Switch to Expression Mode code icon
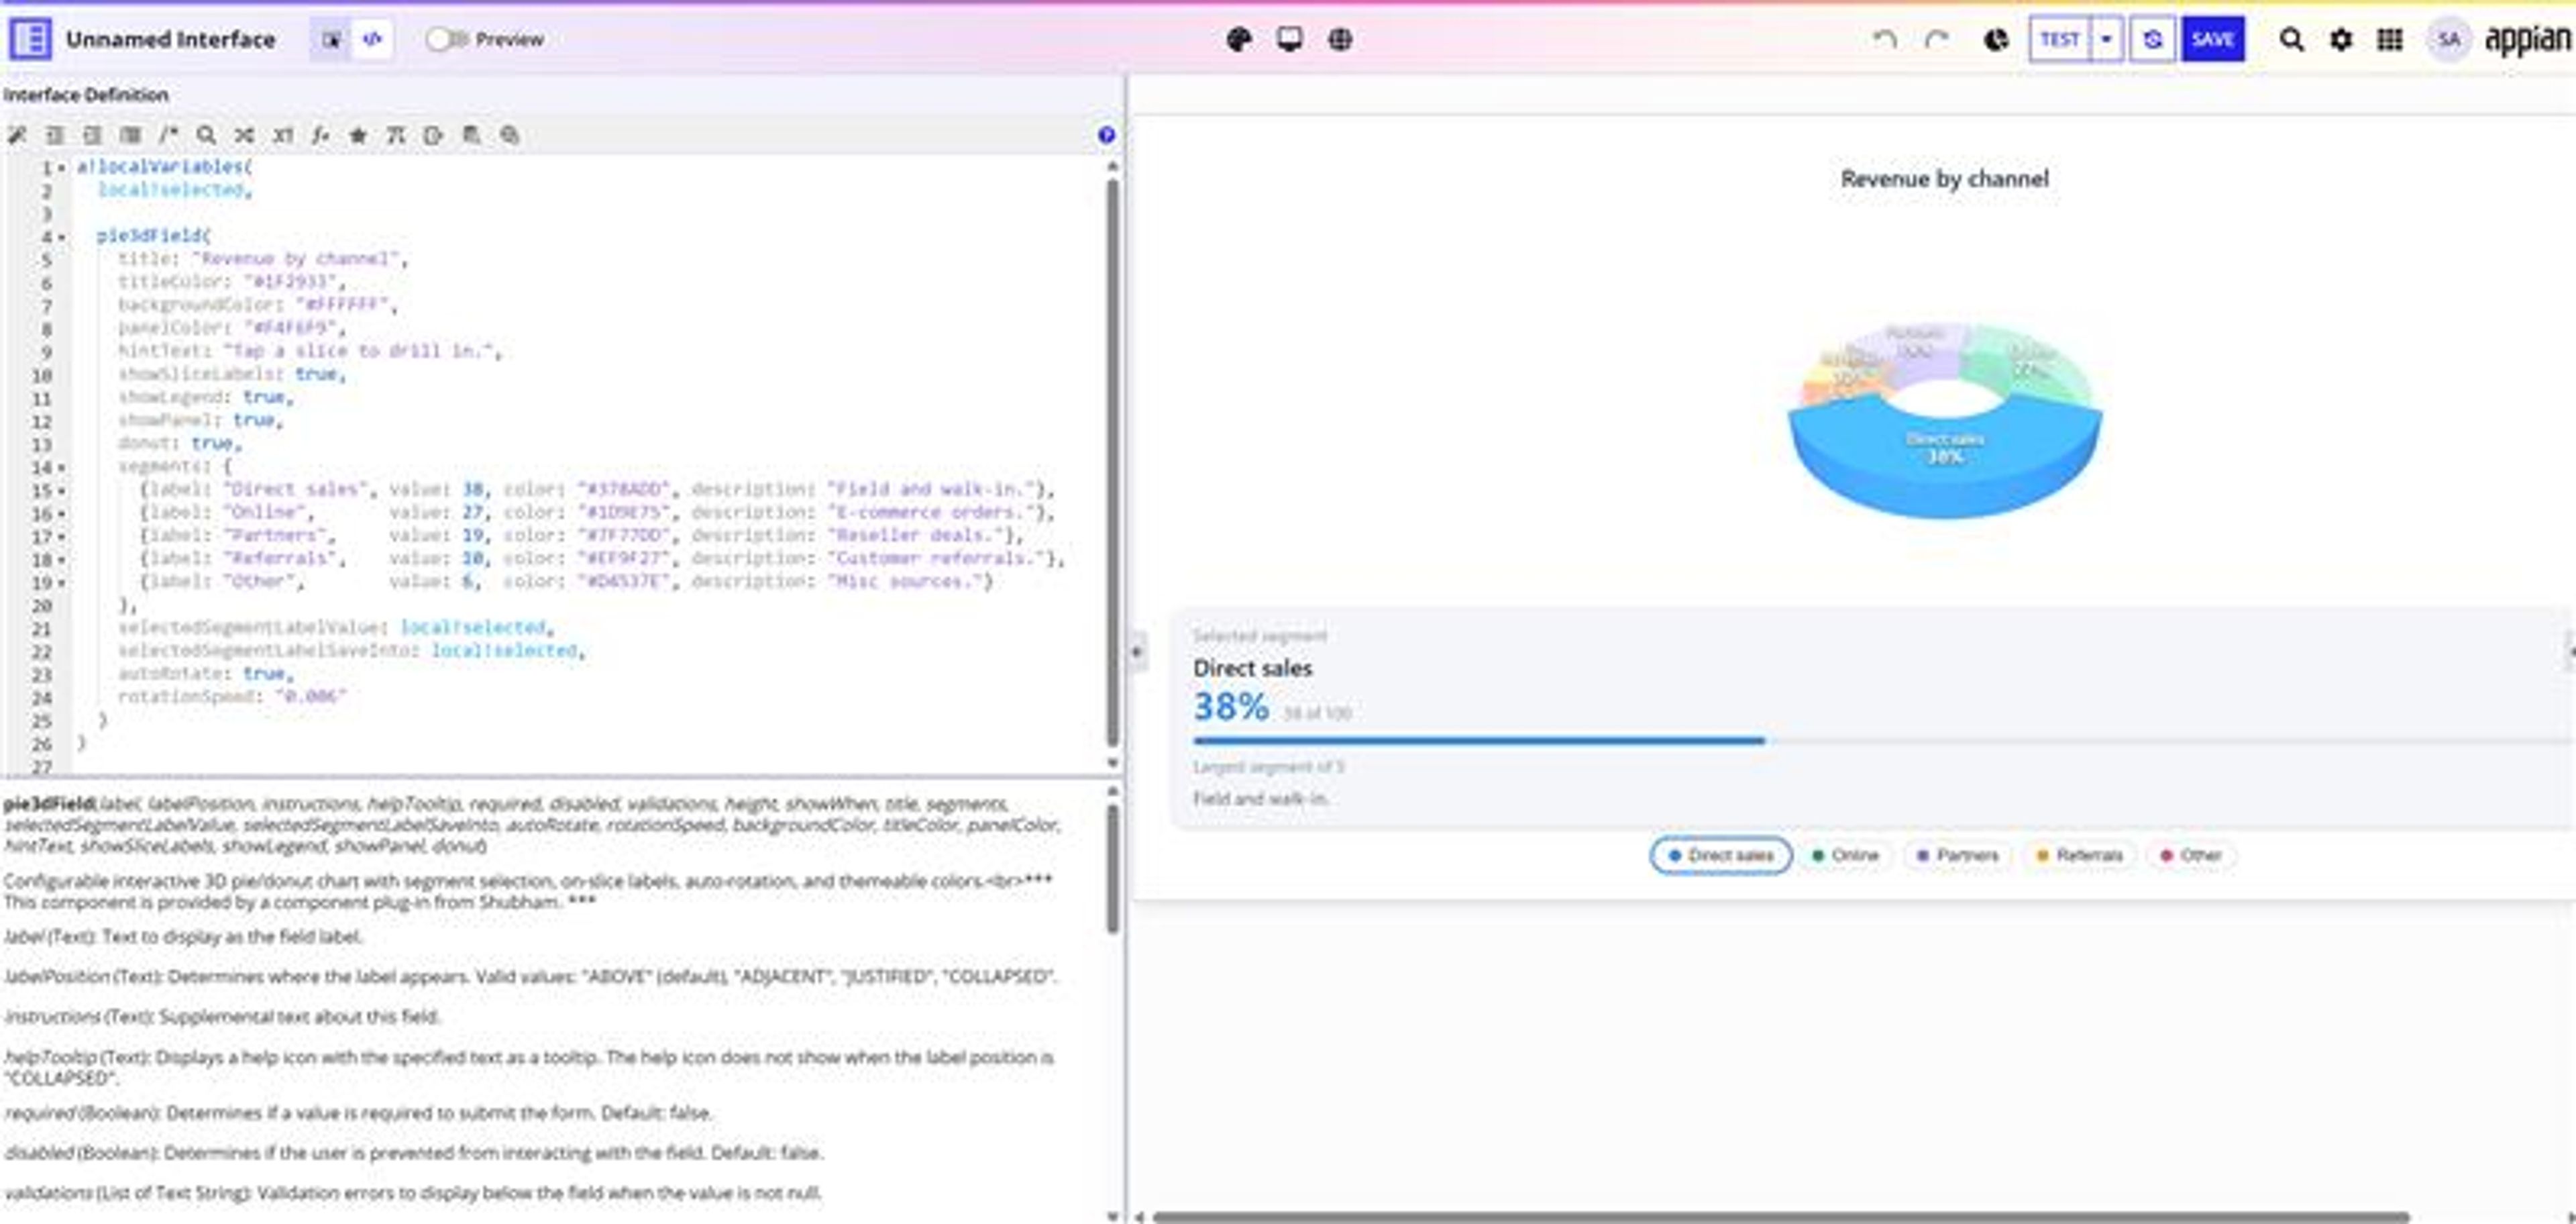The image size is (2576, 1224). 372,39
